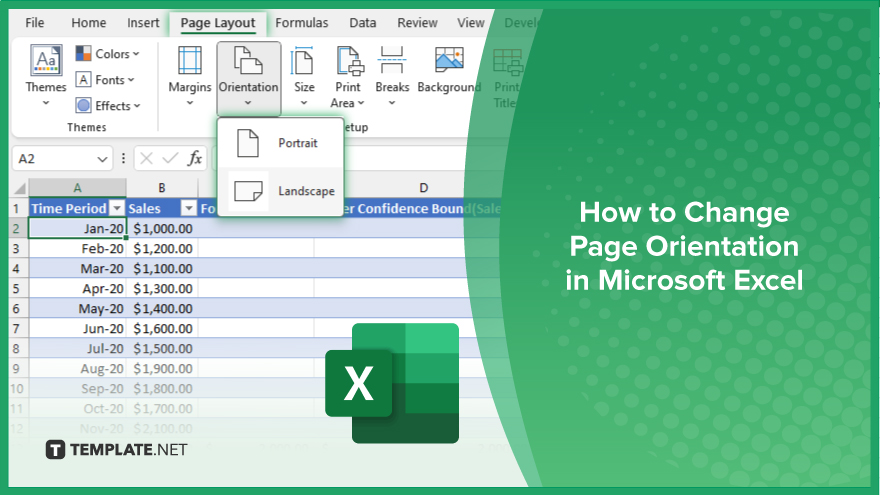Expand the Orientation dropdown chevron
The width and height of the screenshot is (880, 495).
pyautogui.click(x=248, y=103)
